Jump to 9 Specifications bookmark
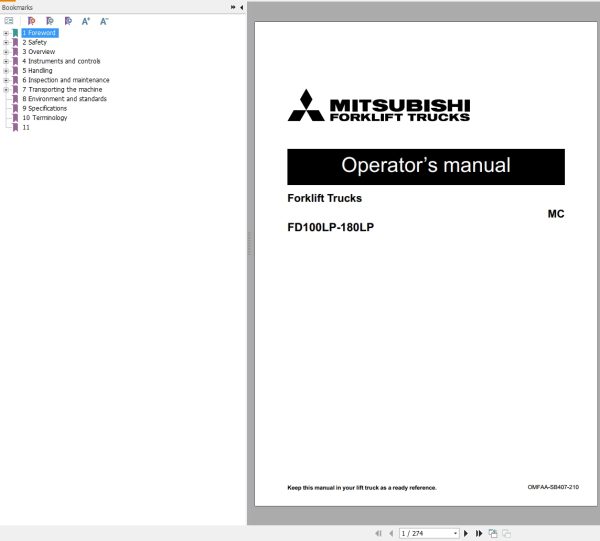The image size is (600, 541). [44, 108]
